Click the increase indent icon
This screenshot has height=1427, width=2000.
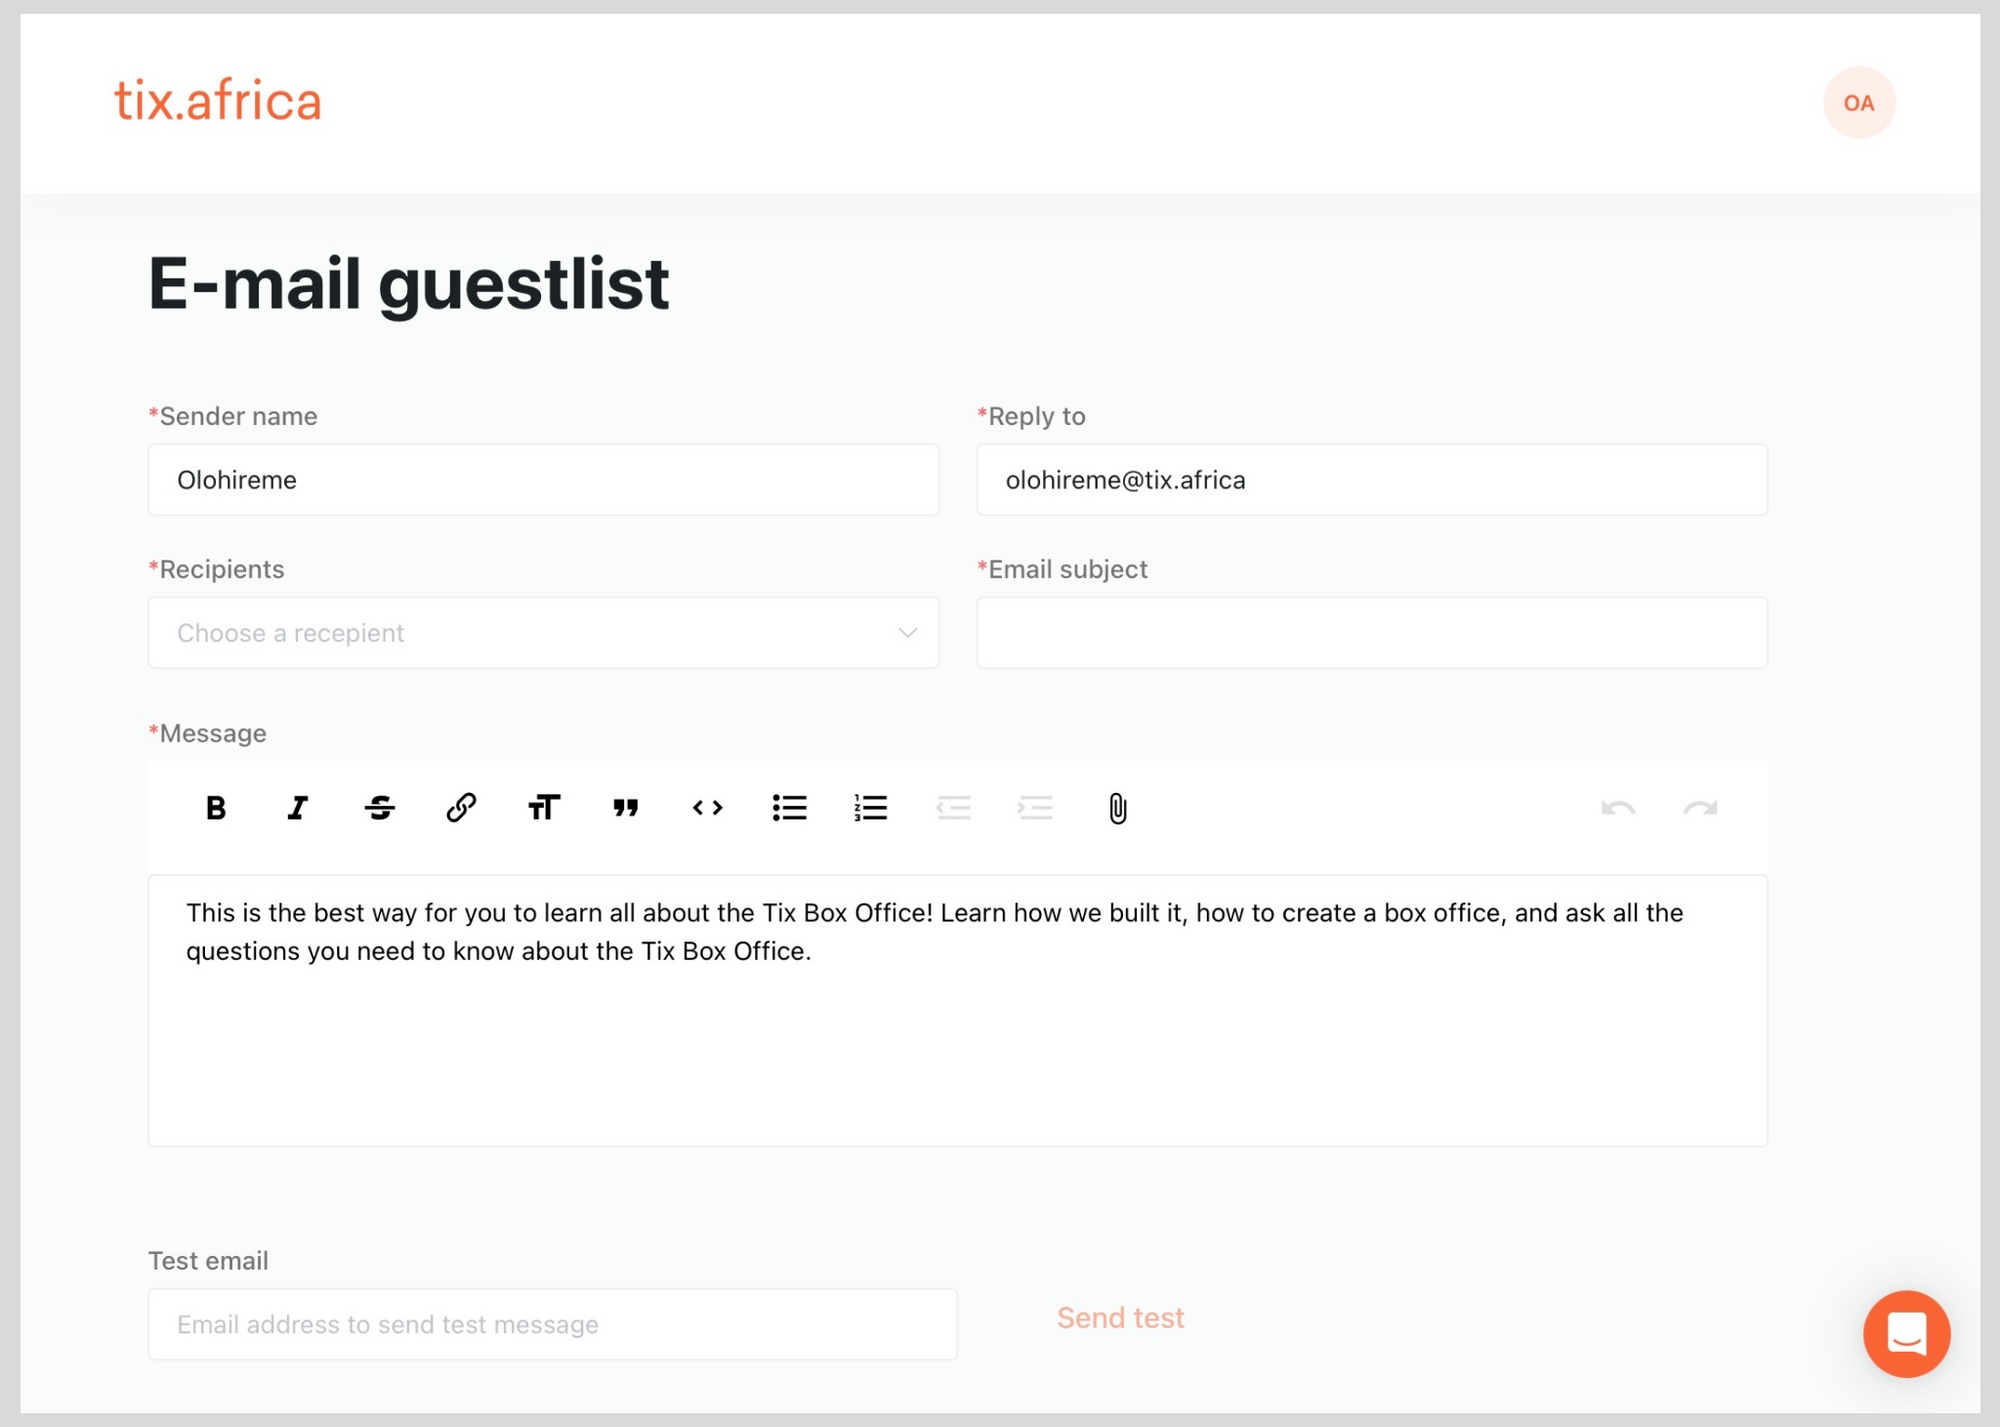point(1036,808)
